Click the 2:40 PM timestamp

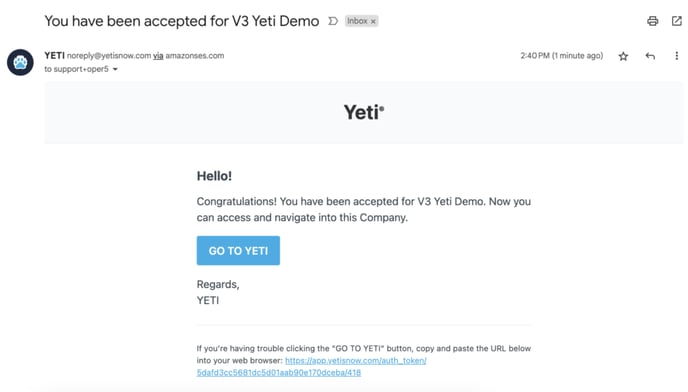(x=562, y=56)
